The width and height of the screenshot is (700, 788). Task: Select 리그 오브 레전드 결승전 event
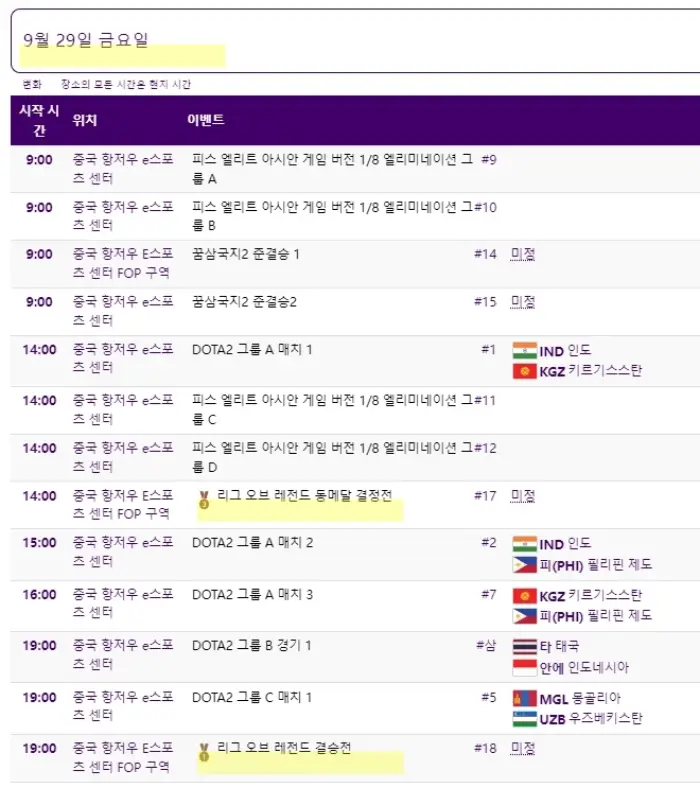click(284, 748)
